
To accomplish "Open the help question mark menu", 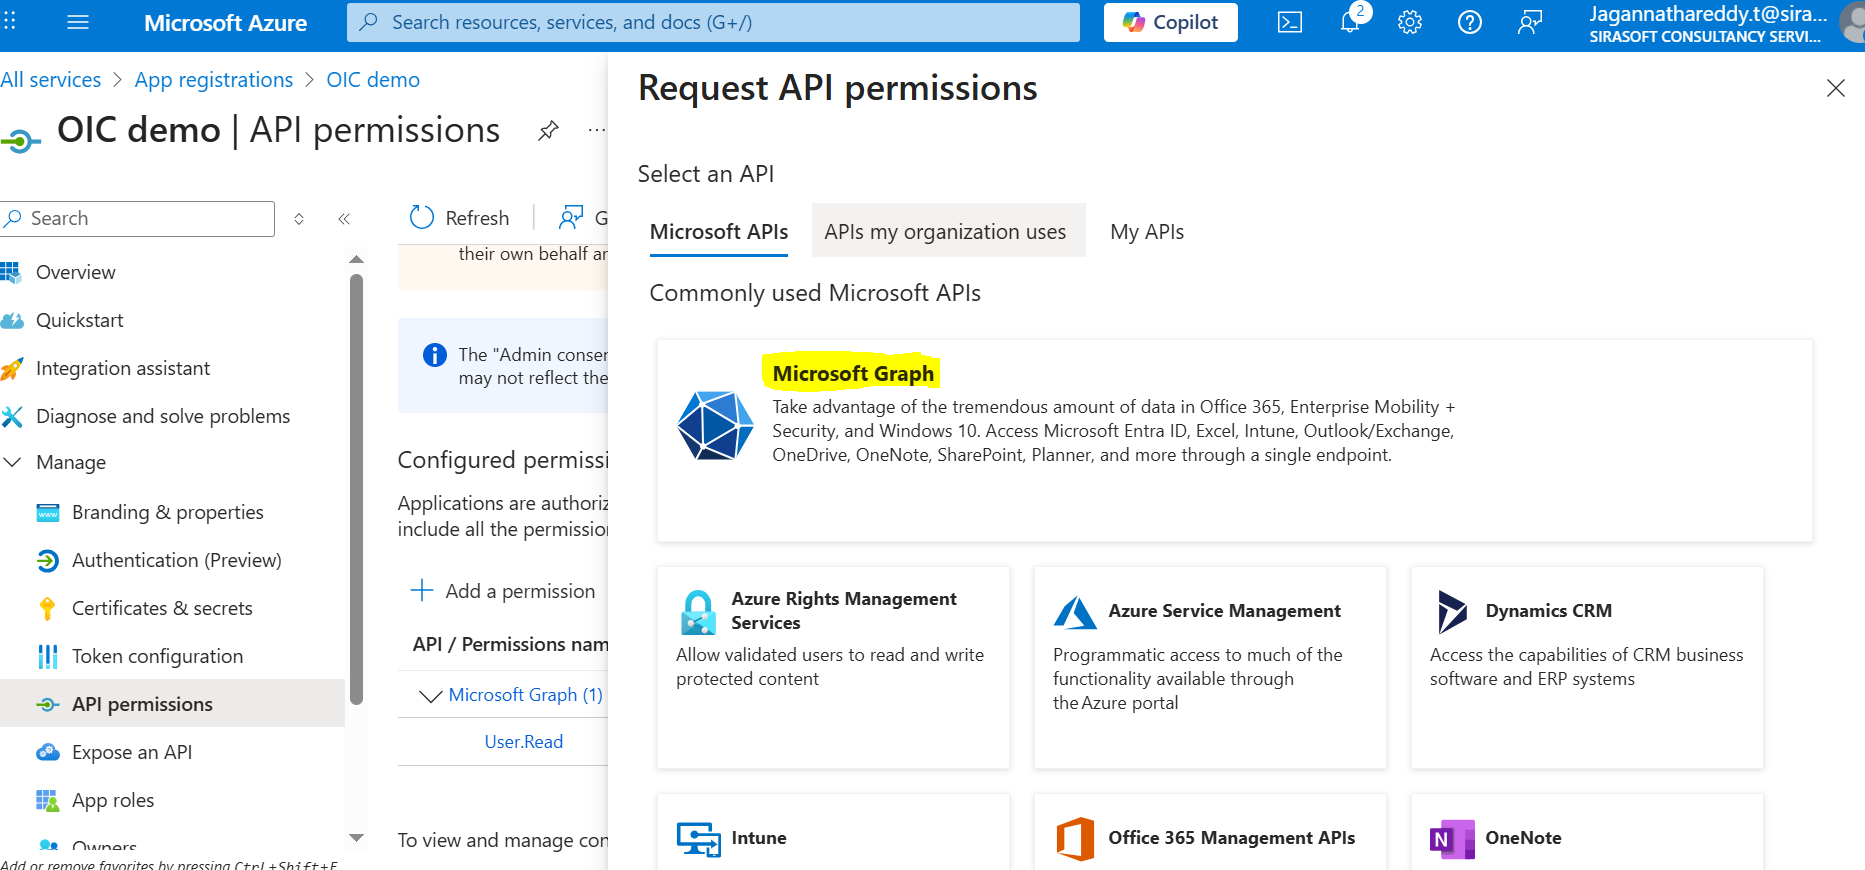I will 1470,22.
